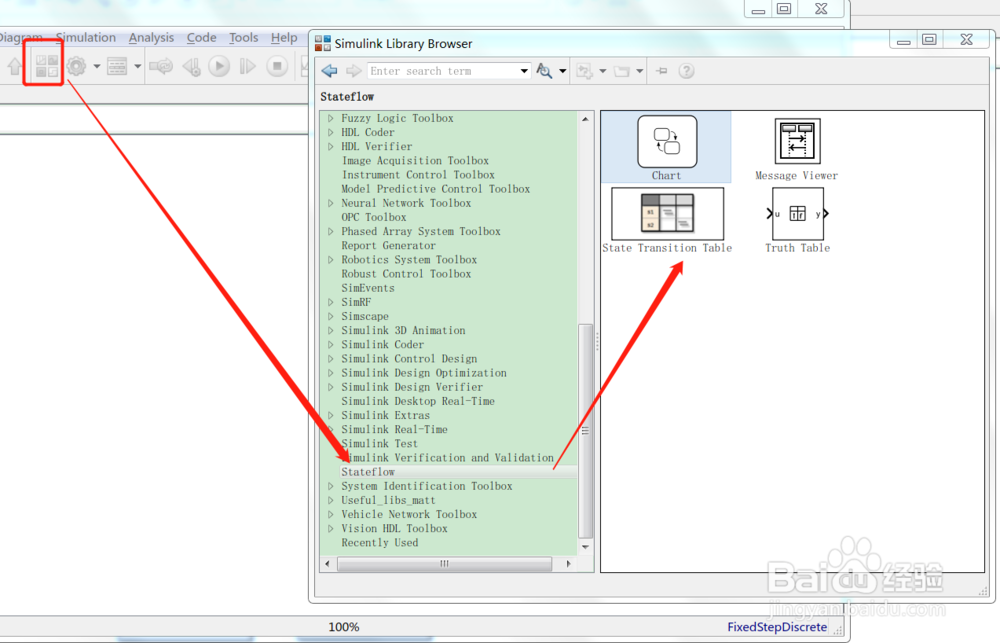Select Vehicle Network Toolbox
The width and height of the screenshot is (1000, 643).
[x=409, y=514]
